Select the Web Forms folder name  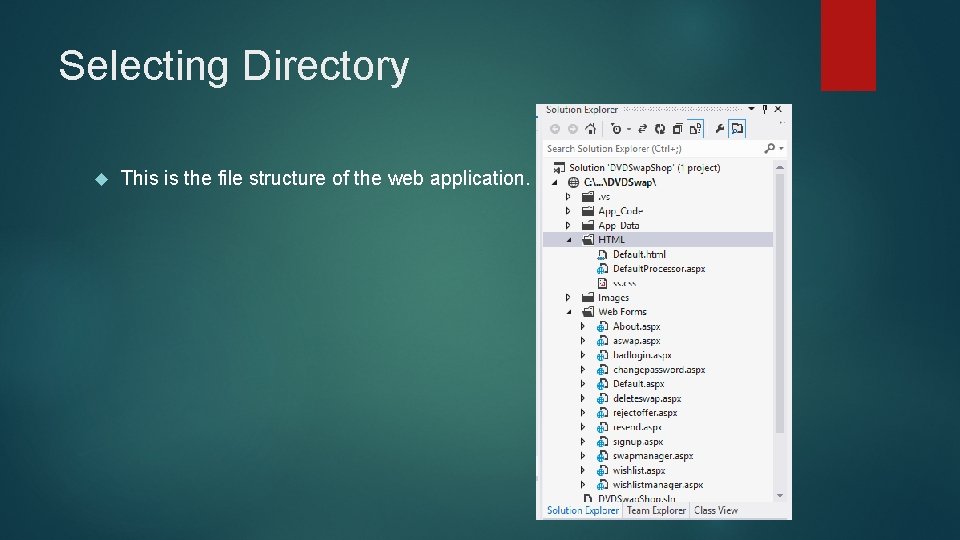click(622, 312)
